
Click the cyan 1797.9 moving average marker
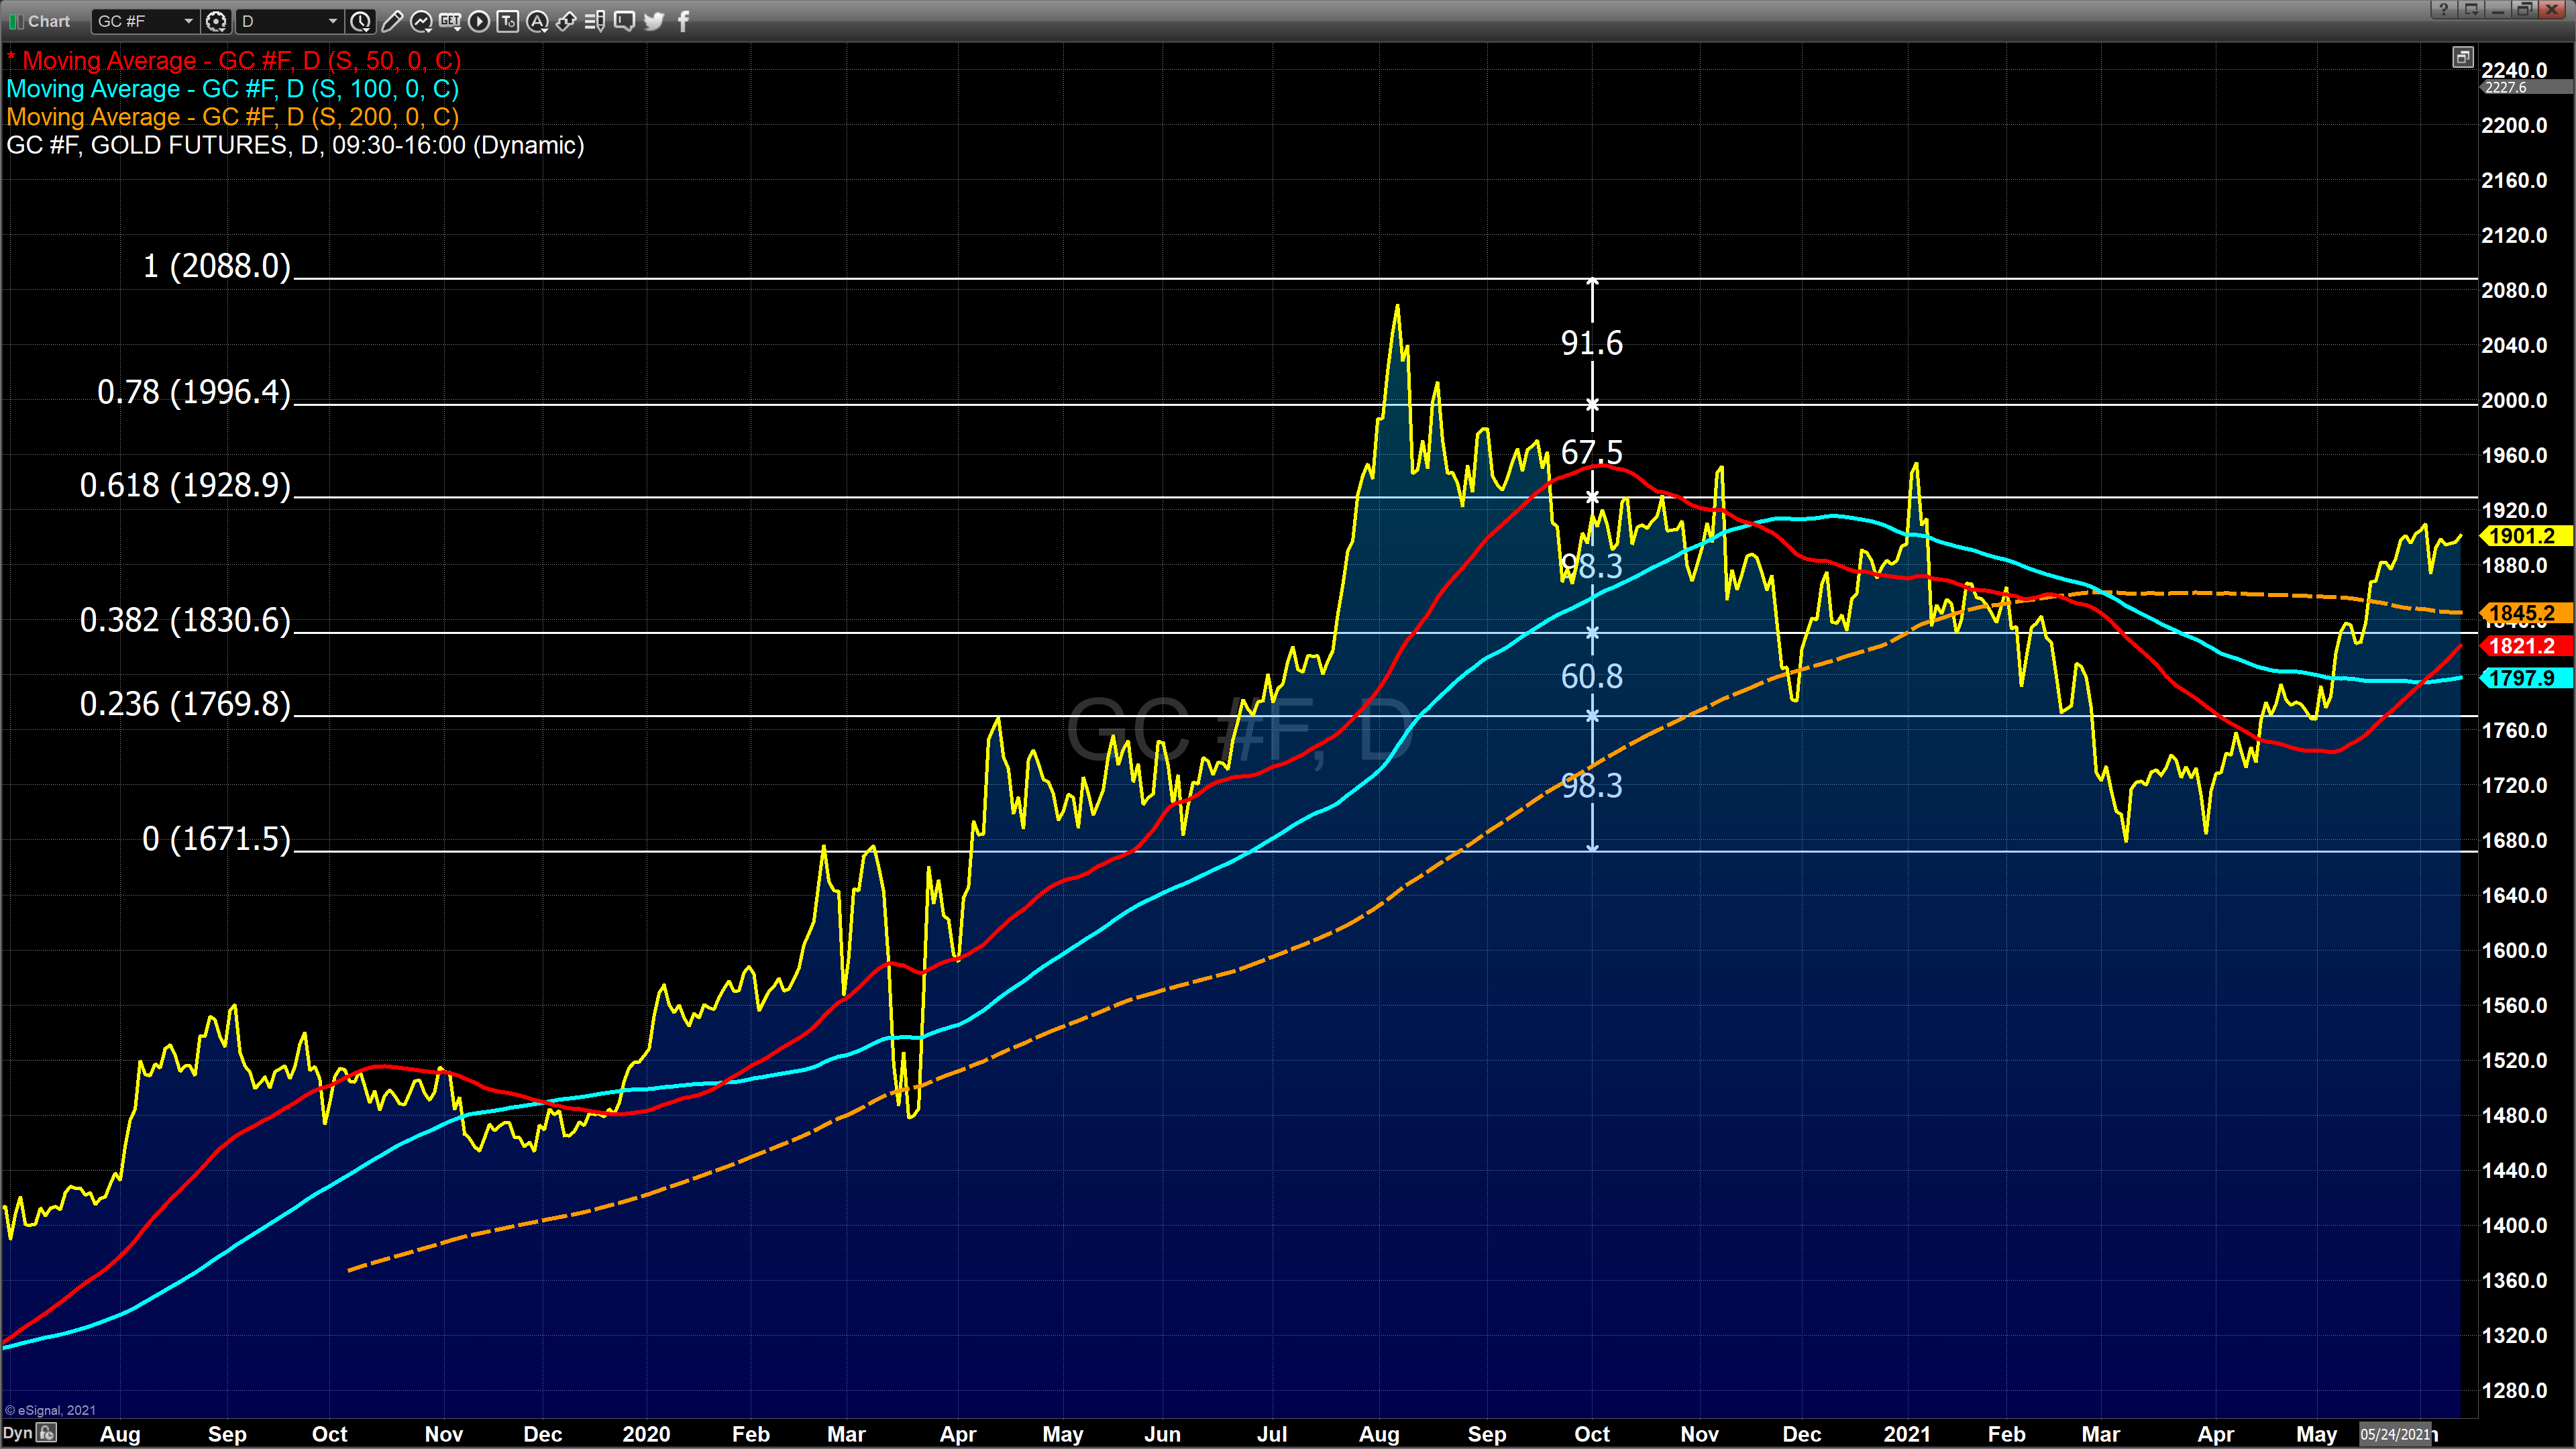tap(2526, 678)
